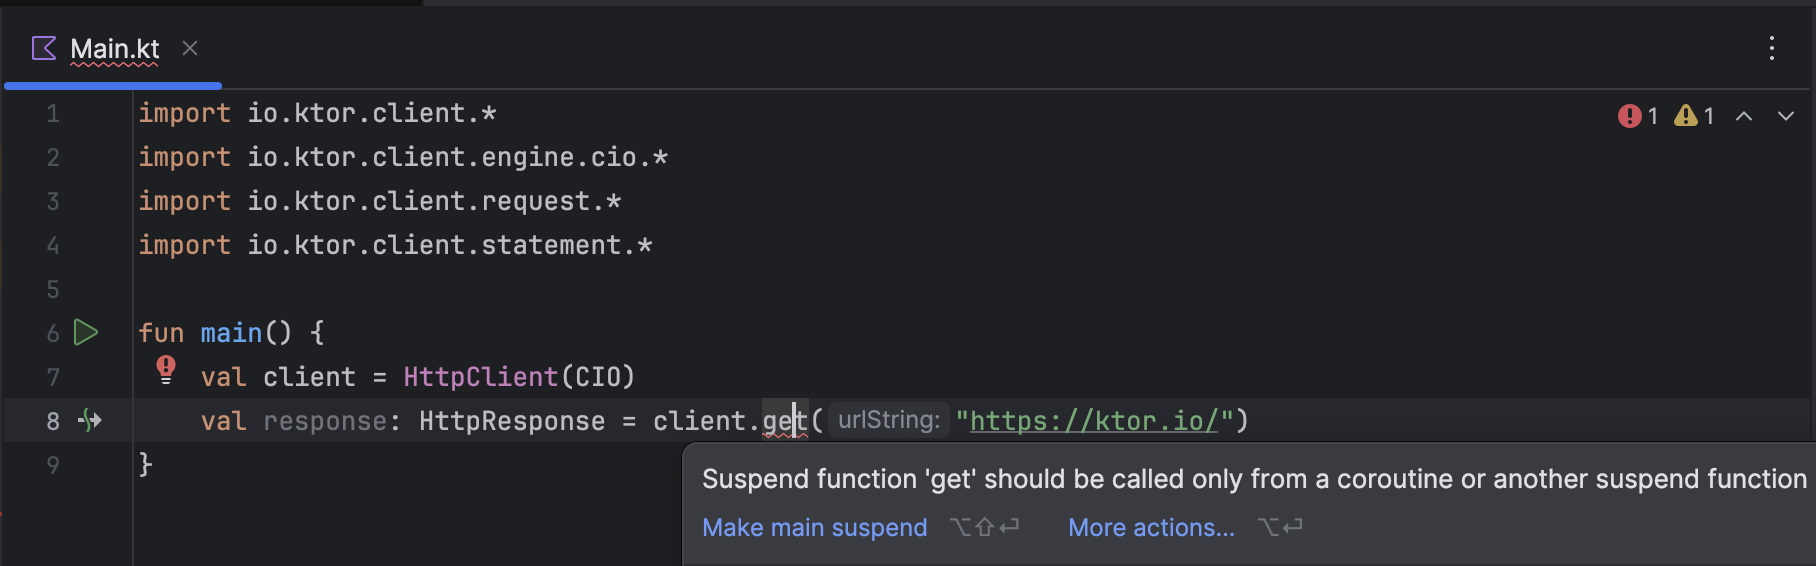Place cursor on the HttpClient call
This screenshot has width=1816, height=566.
[x=480, y=377]
